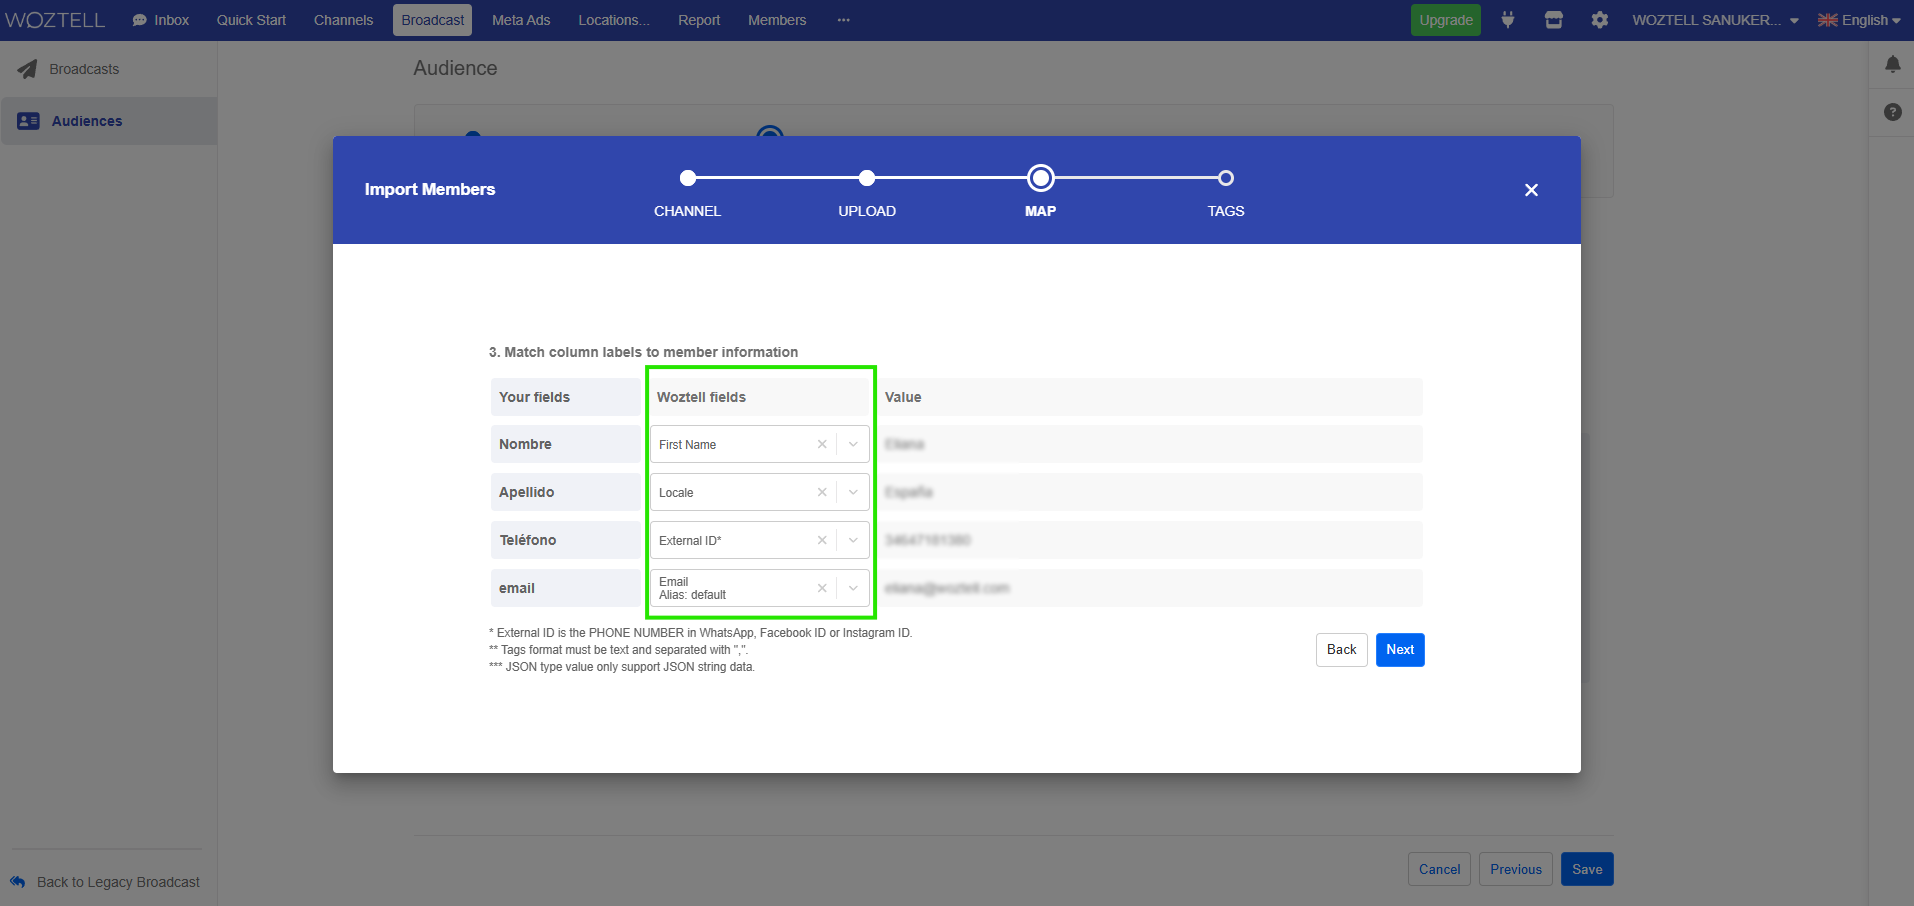Image resolution: width=1914 pixels, height=906 pixels.
Task: Expand the Email field dropdown
Action: point(853,588)
